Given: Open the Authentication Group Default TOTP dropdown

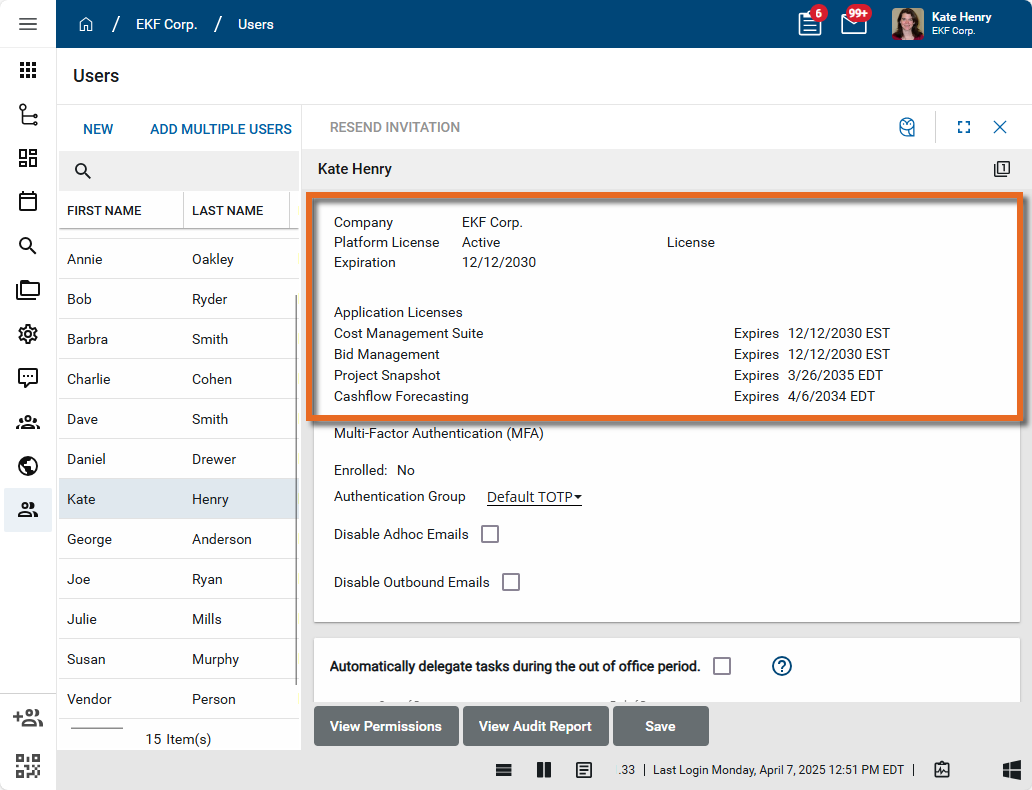Looking at the screenshot, I should point(534,497).
